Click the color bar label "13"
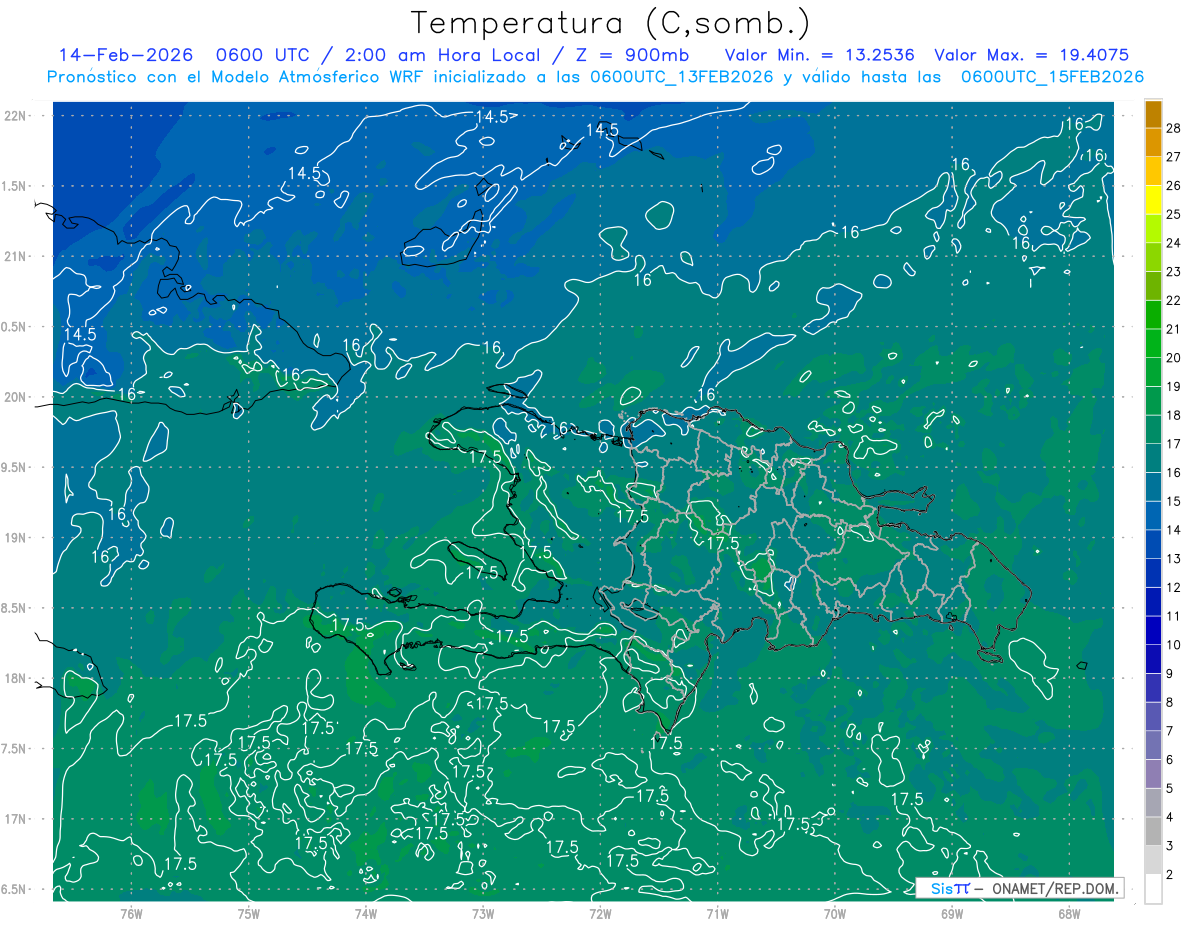 pos(1174,559)
